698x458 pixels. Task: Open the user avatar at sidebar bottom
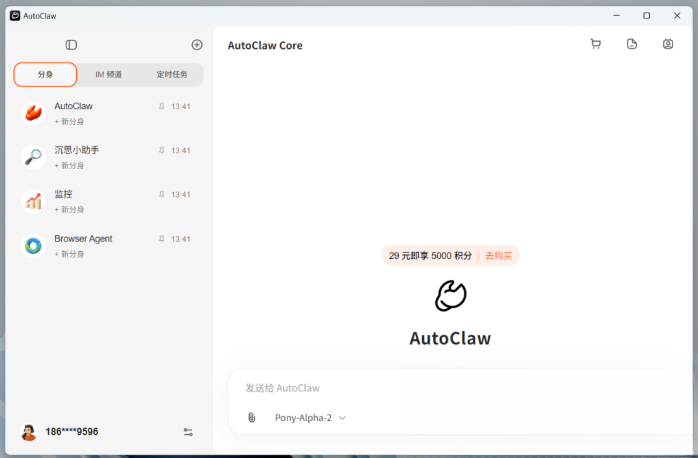(x=29, y=432)
